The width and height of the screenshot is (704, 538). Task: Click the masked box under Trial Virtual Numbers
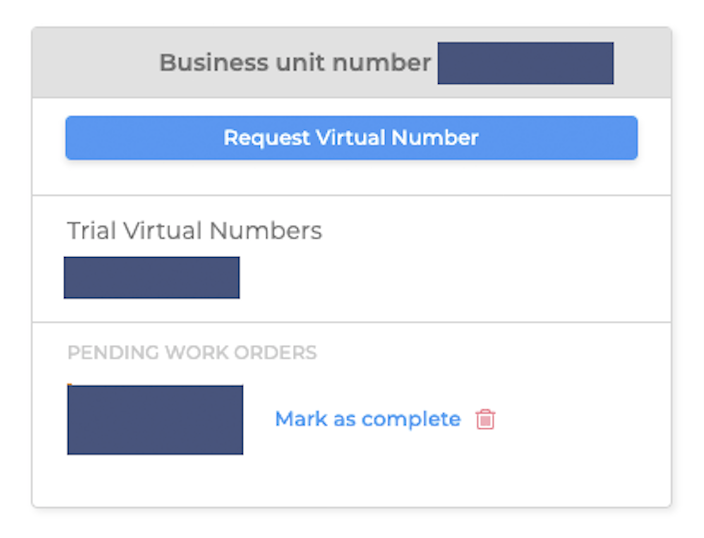tap(152, 277)
